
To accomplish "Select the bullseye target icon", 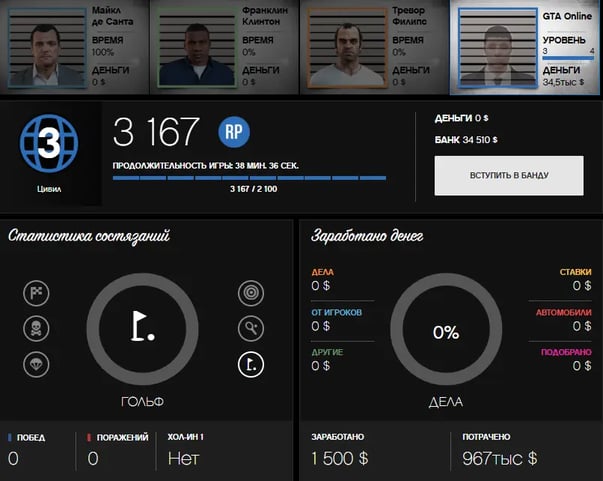I will tap(251, 293).
